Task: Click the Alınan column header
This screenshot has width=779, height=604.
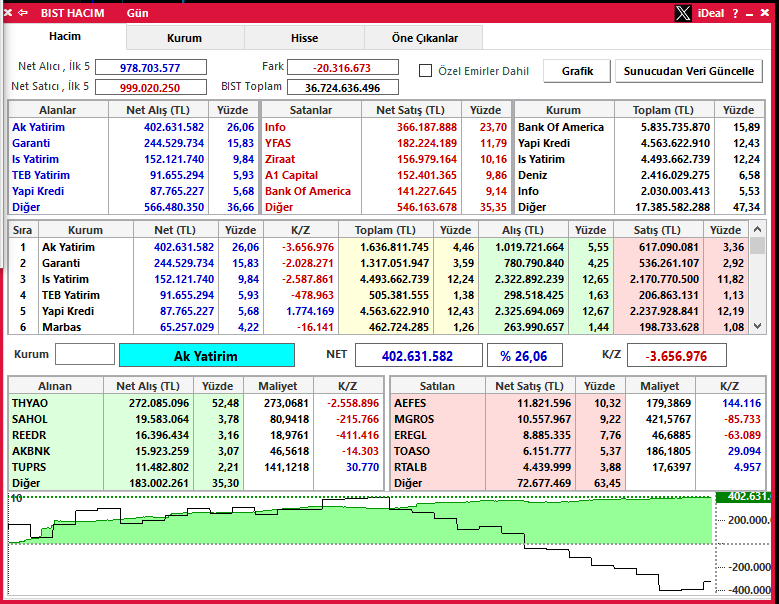Action: [x=55, y=386]
